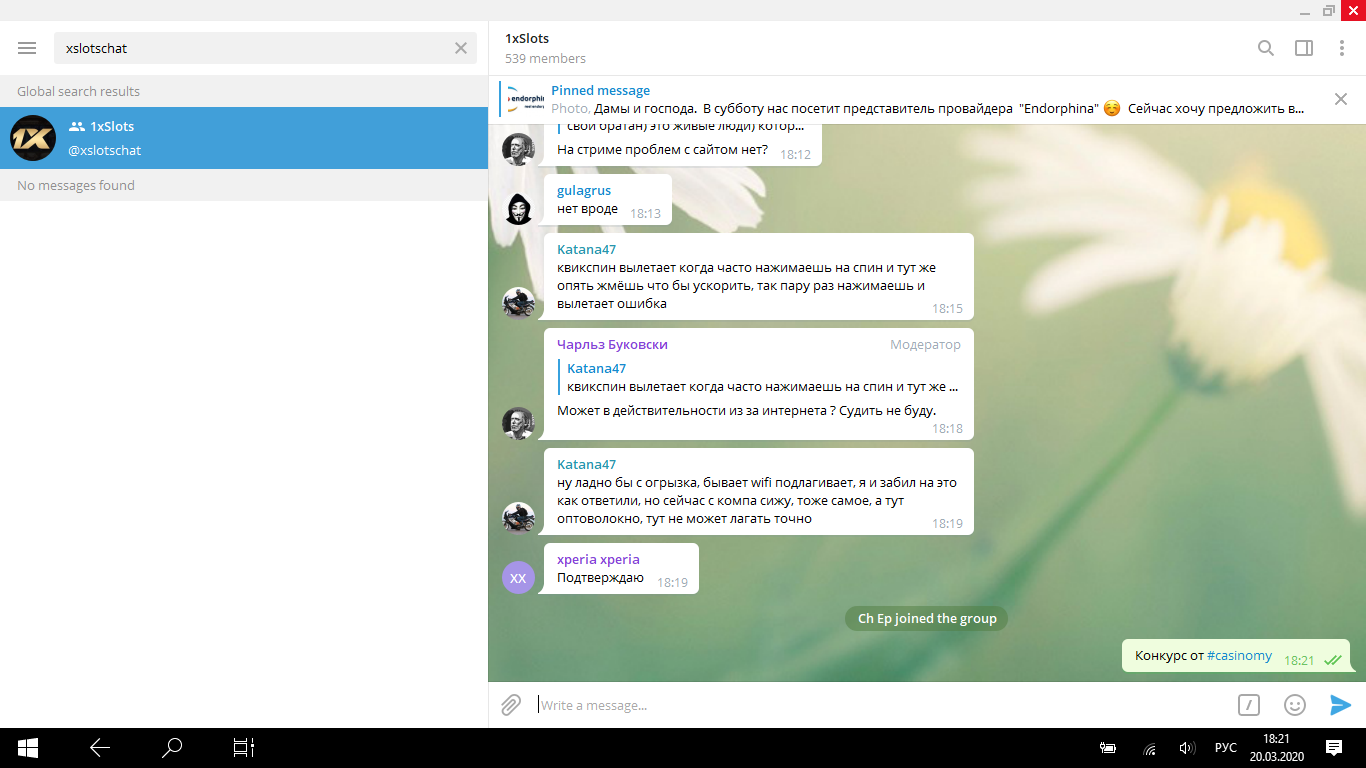Image resolution: width=1366 pixels, height=768 pixels.
Task: Open the hamburger main menu
Action: click(x=27, y=48)
